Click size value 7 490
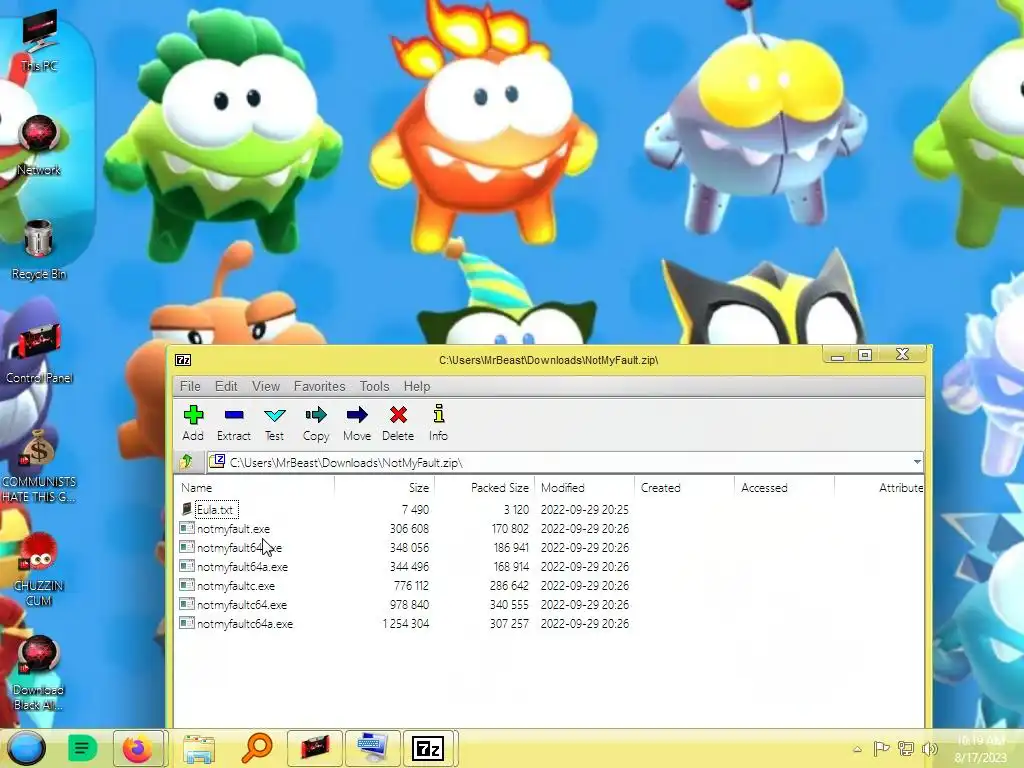The width and height of the screenshot is (1024, 768). click(x=415, y=509)
